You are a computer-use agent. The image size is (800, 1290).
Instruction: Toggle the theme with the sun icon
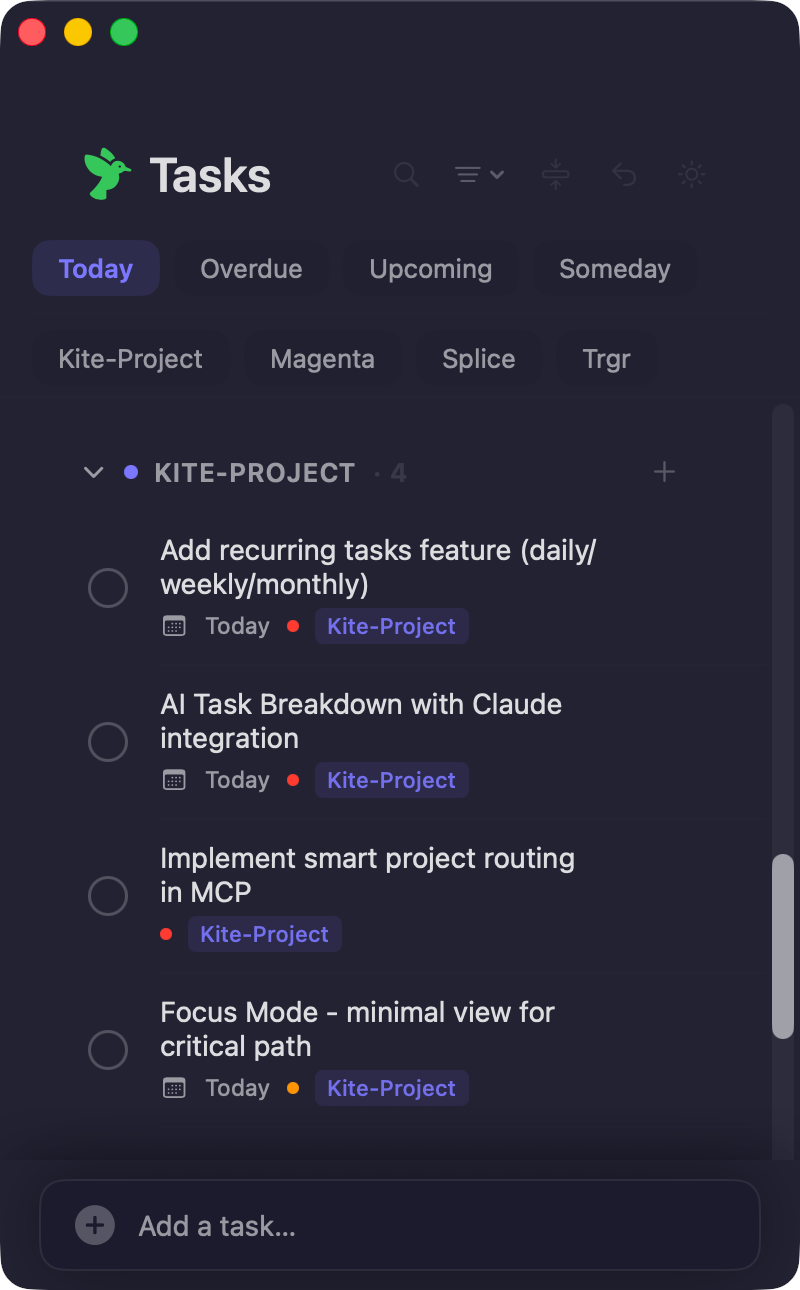click(x=690, y=174)
